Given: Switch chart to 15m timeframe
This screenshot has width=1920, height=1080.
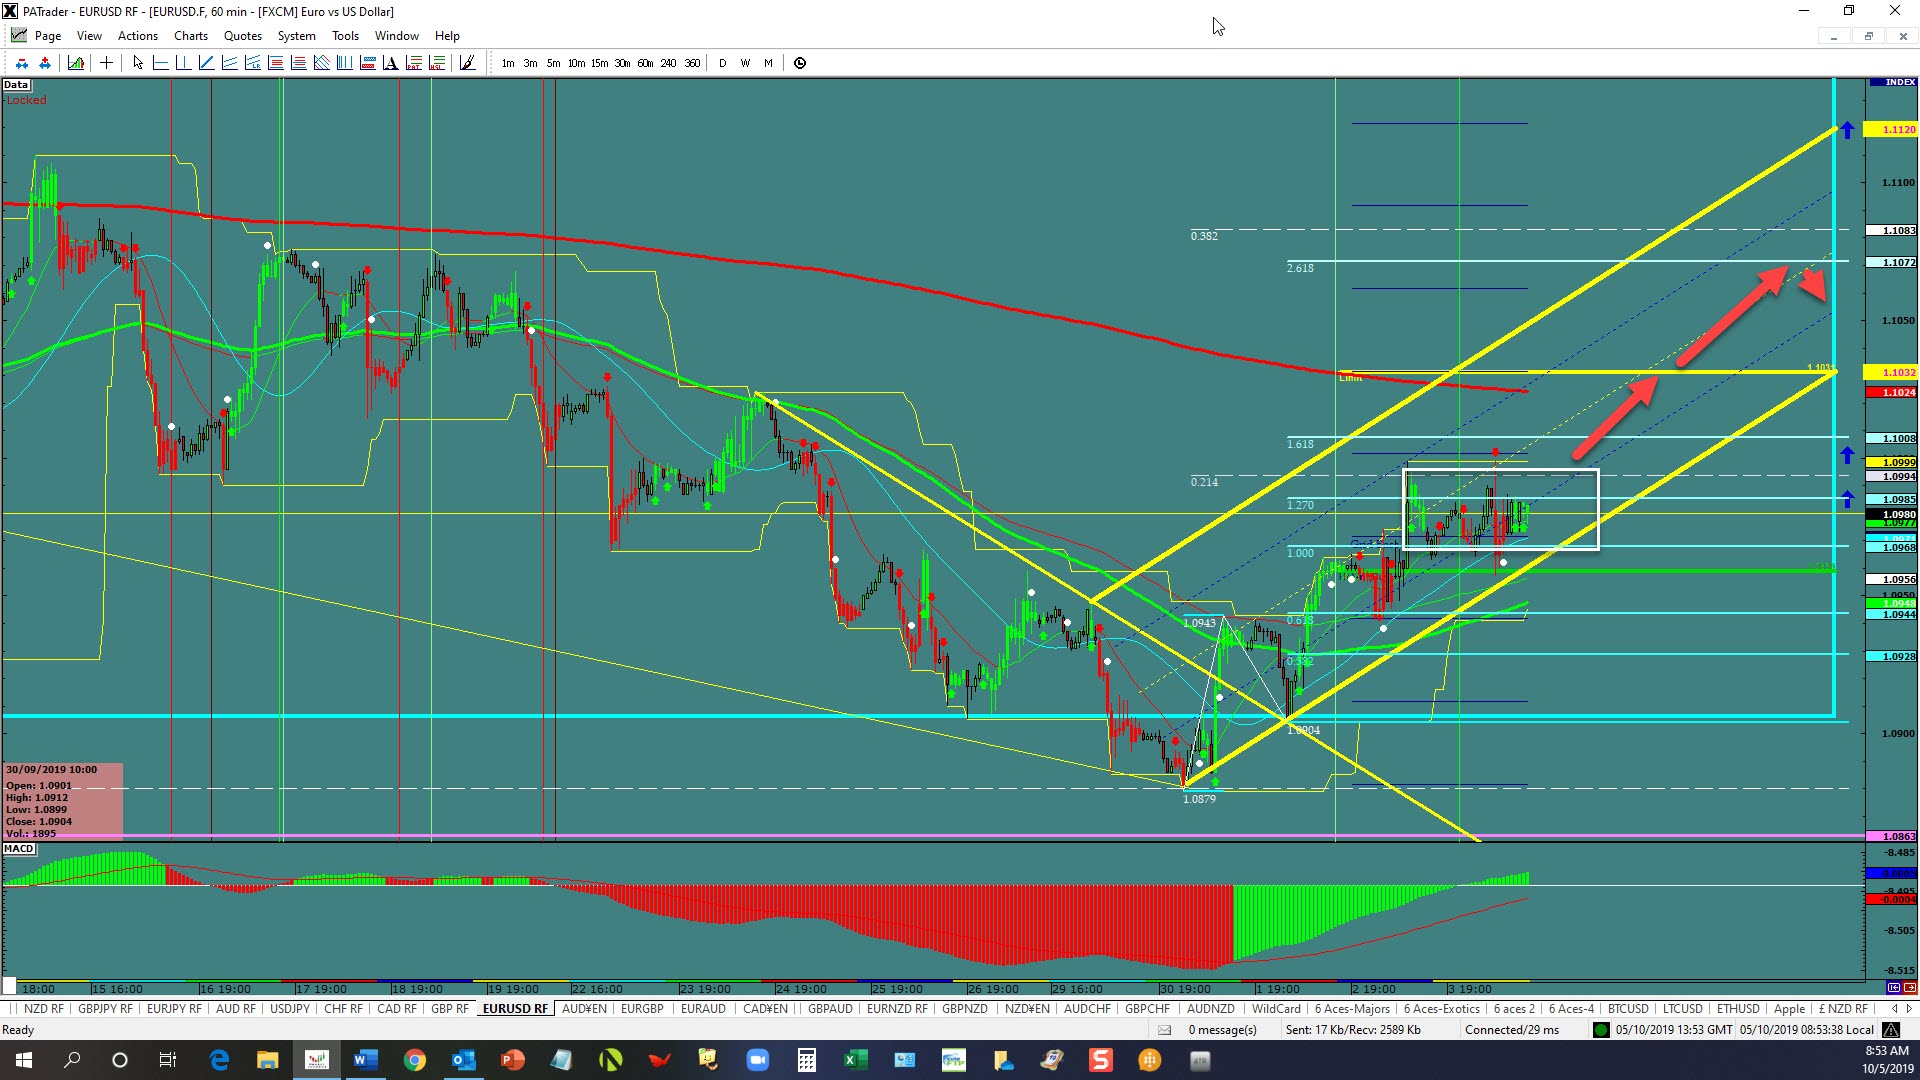Looking at the screenshot, I should click(599, 63).
